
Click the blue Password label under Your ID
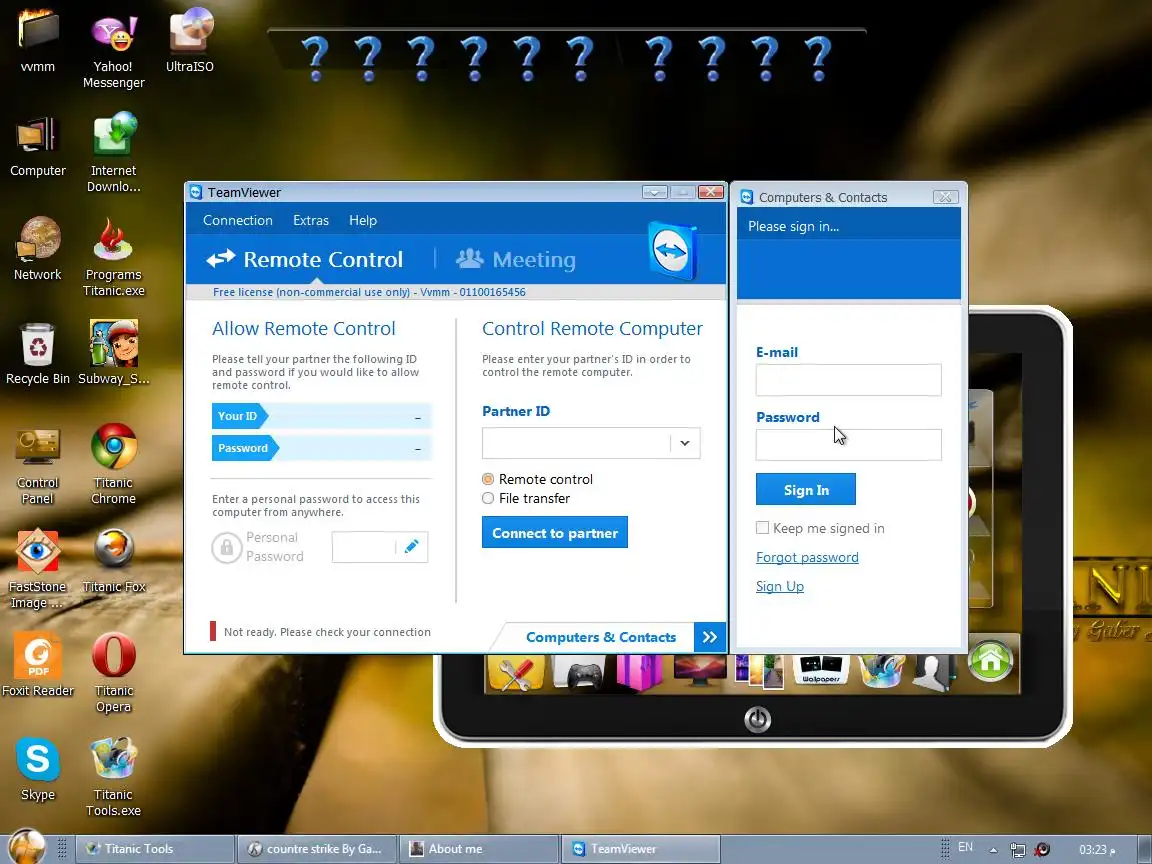coord(243,448)
